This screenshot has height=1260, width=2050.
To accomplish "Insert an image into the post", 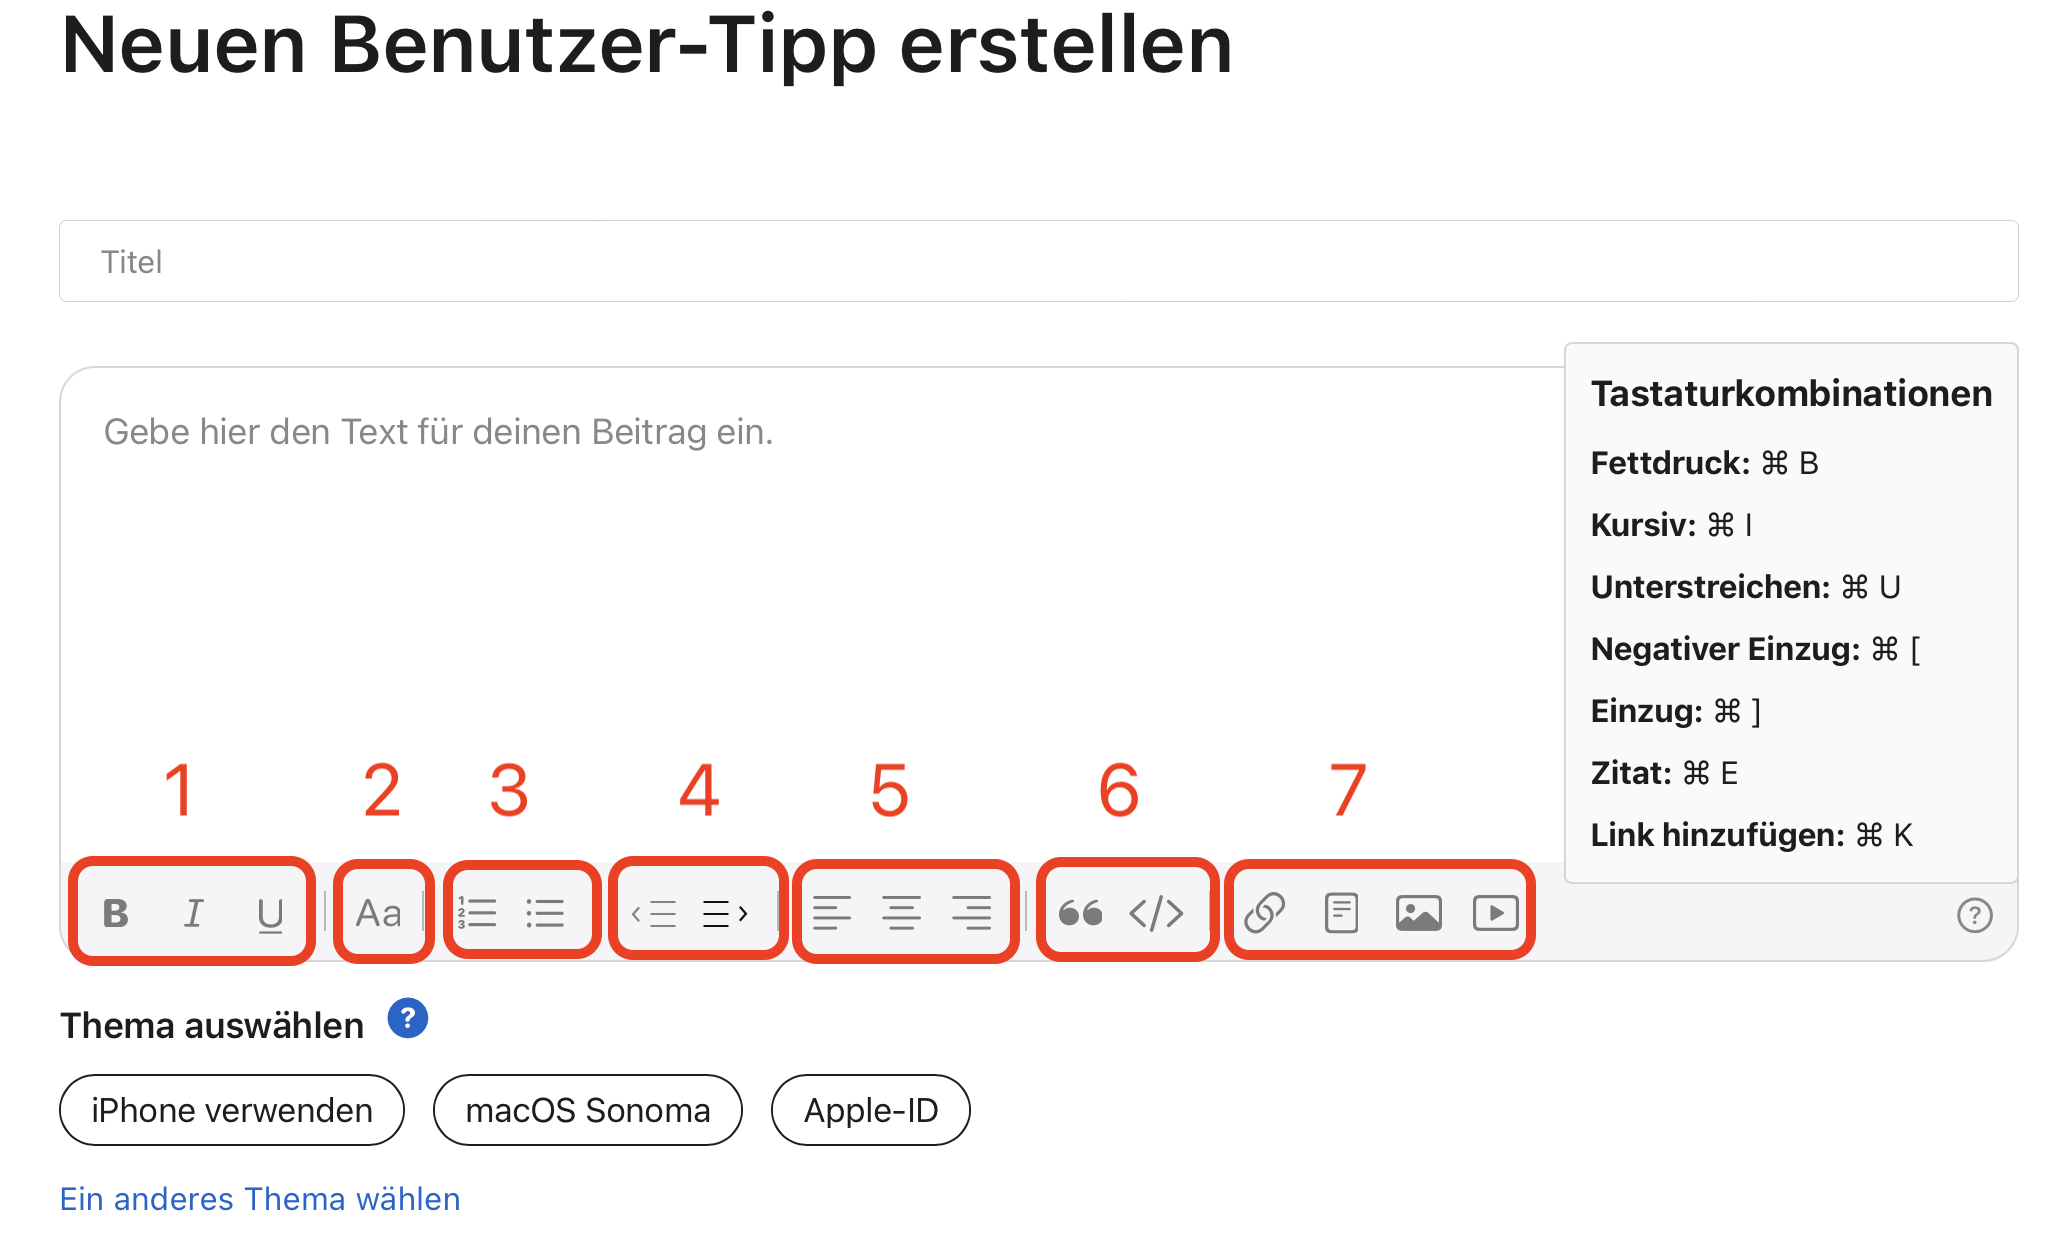I will [x=1418, y=913].
